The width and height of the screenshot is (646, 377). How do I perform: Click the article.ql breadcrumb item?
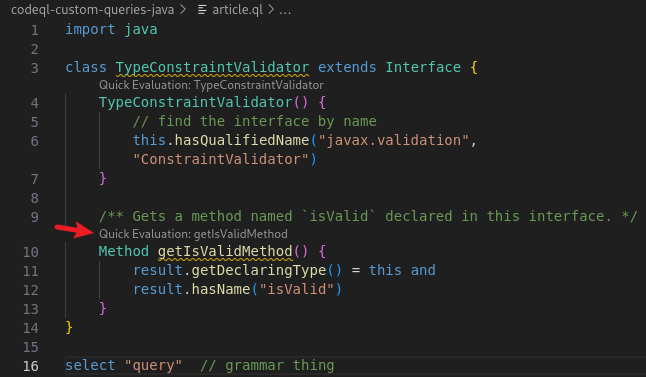pyautogui.click(x=237, y=9)
